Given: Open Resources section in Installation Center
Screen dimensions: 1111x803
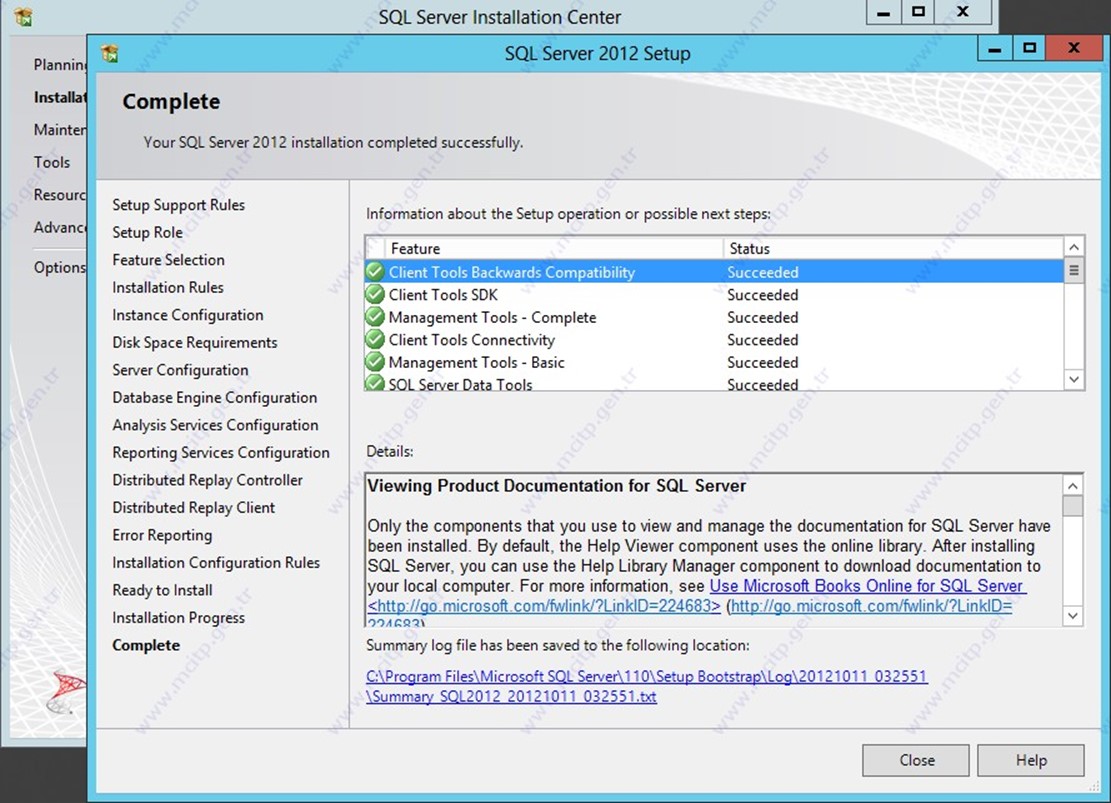Looking at the screenshot, I should (x=60, y=195).
